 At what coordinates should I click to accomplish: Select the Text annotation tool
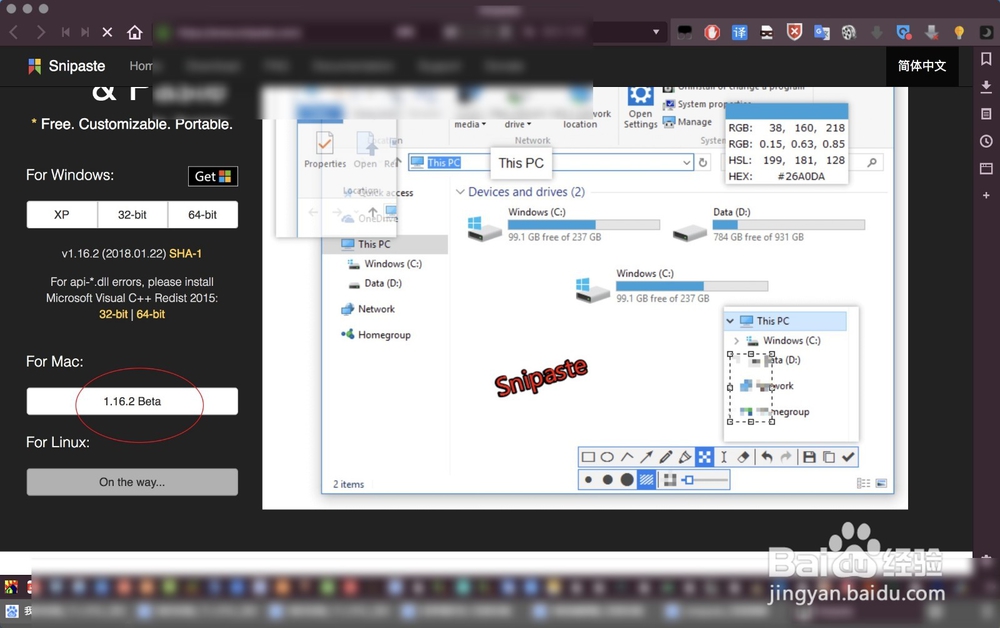(722, 458)
